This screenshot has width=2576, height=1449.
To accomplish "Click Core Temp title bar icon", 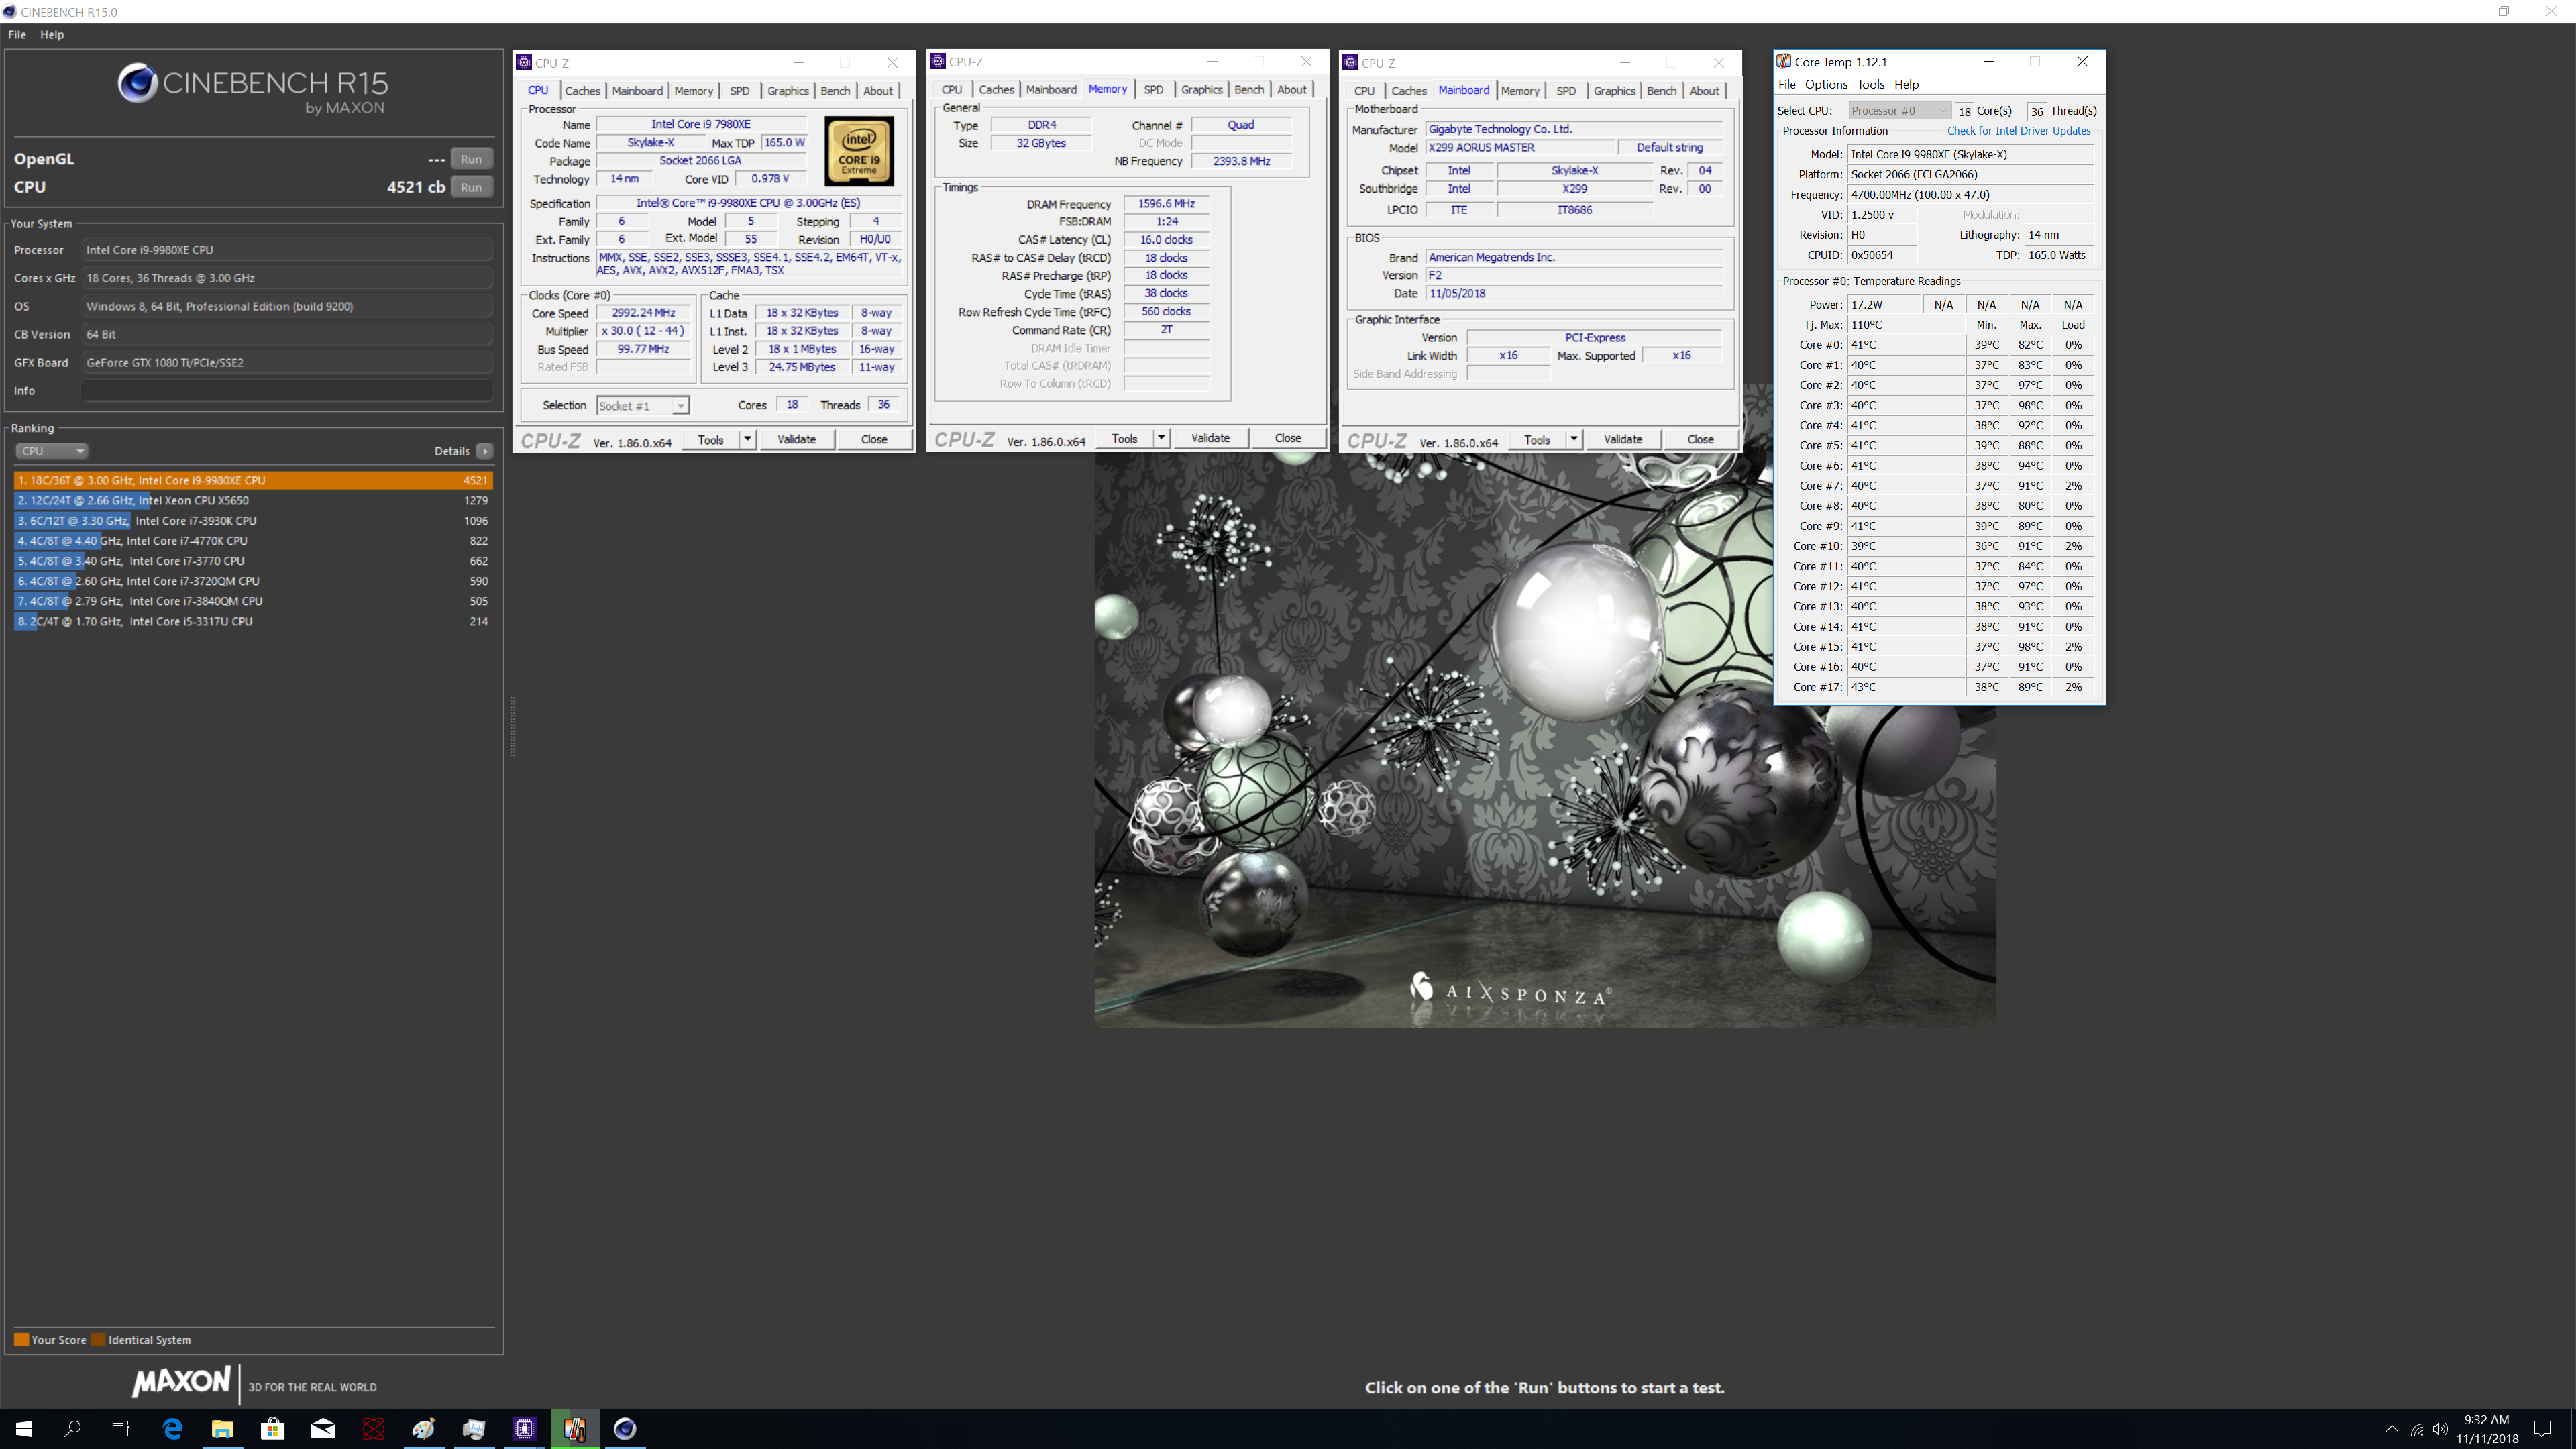I will (1783, 61).
